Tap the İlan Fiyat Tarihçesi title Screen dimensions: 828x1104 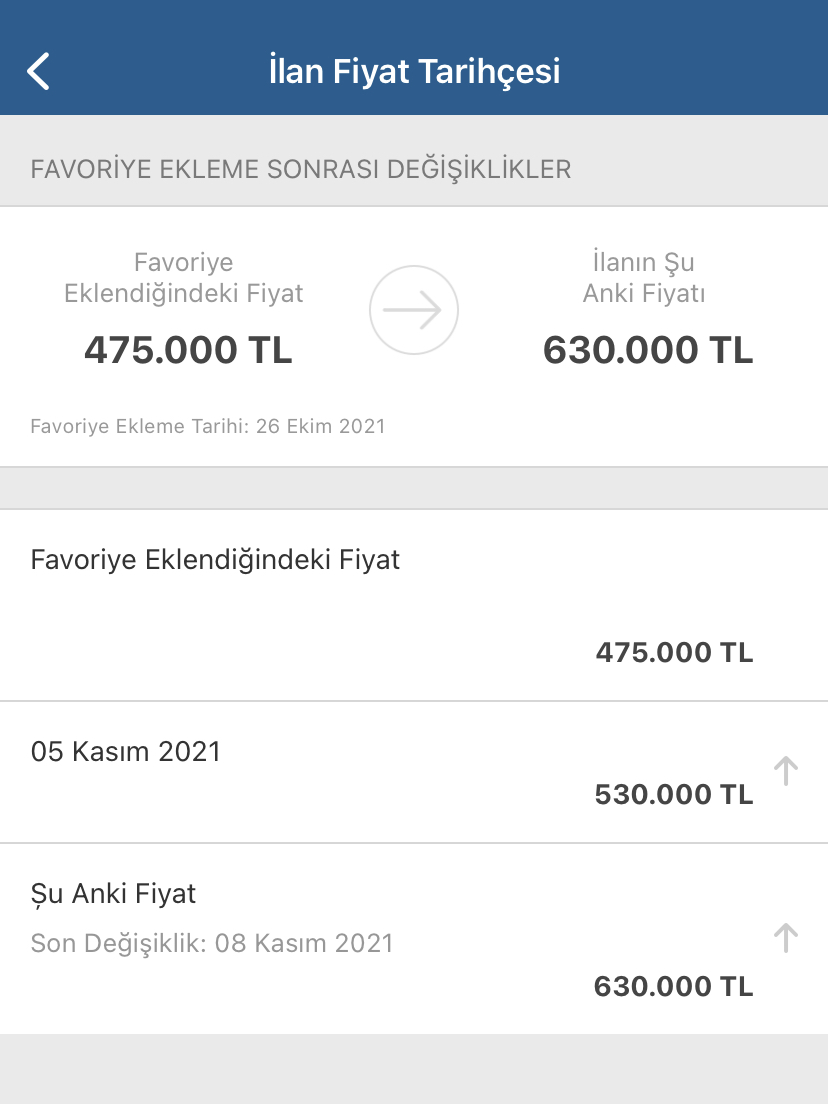tap(414, 72)
